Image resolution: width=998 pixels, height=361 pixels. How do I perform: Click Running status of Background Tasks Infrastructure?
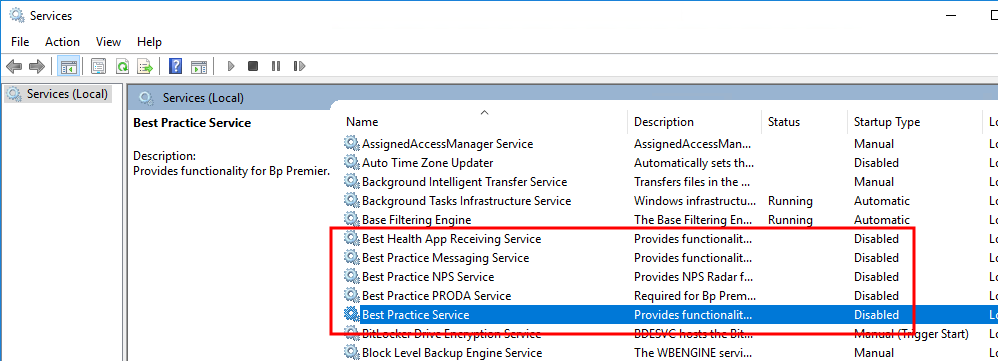[x=791, y=201]
